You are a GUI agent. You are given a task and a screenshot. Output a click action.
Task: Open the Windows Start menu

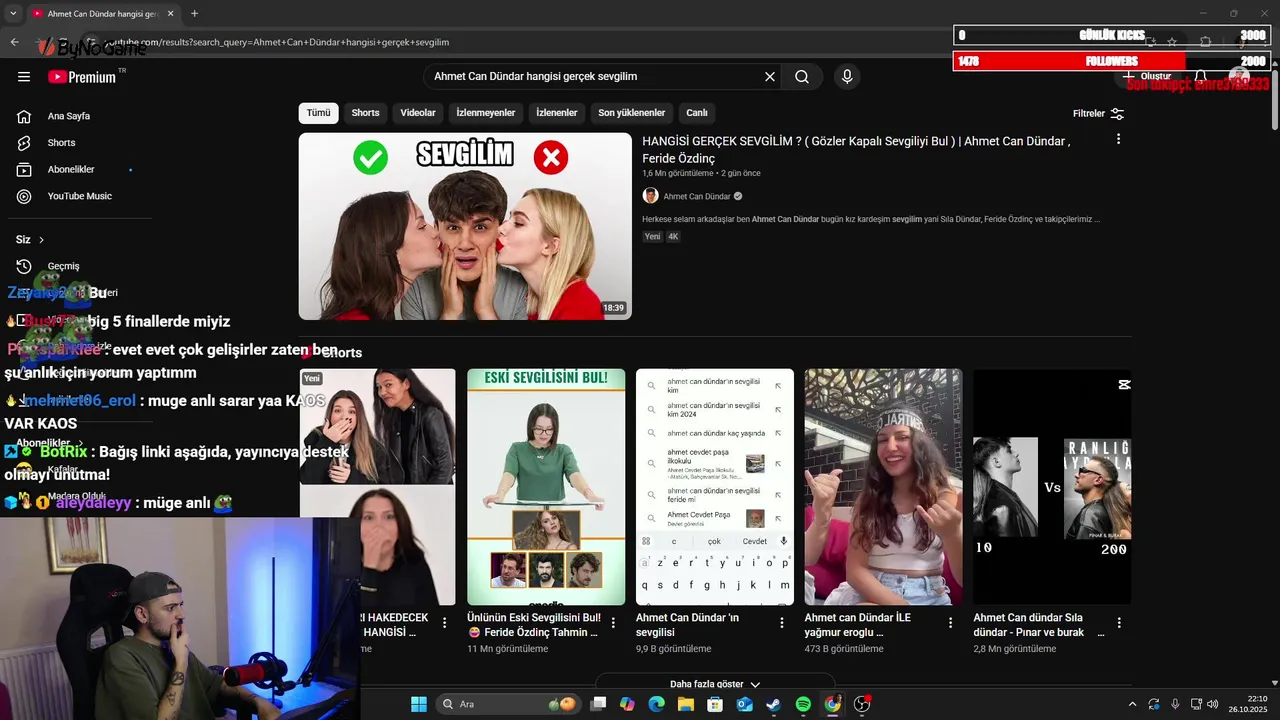[x=418, y=704]
